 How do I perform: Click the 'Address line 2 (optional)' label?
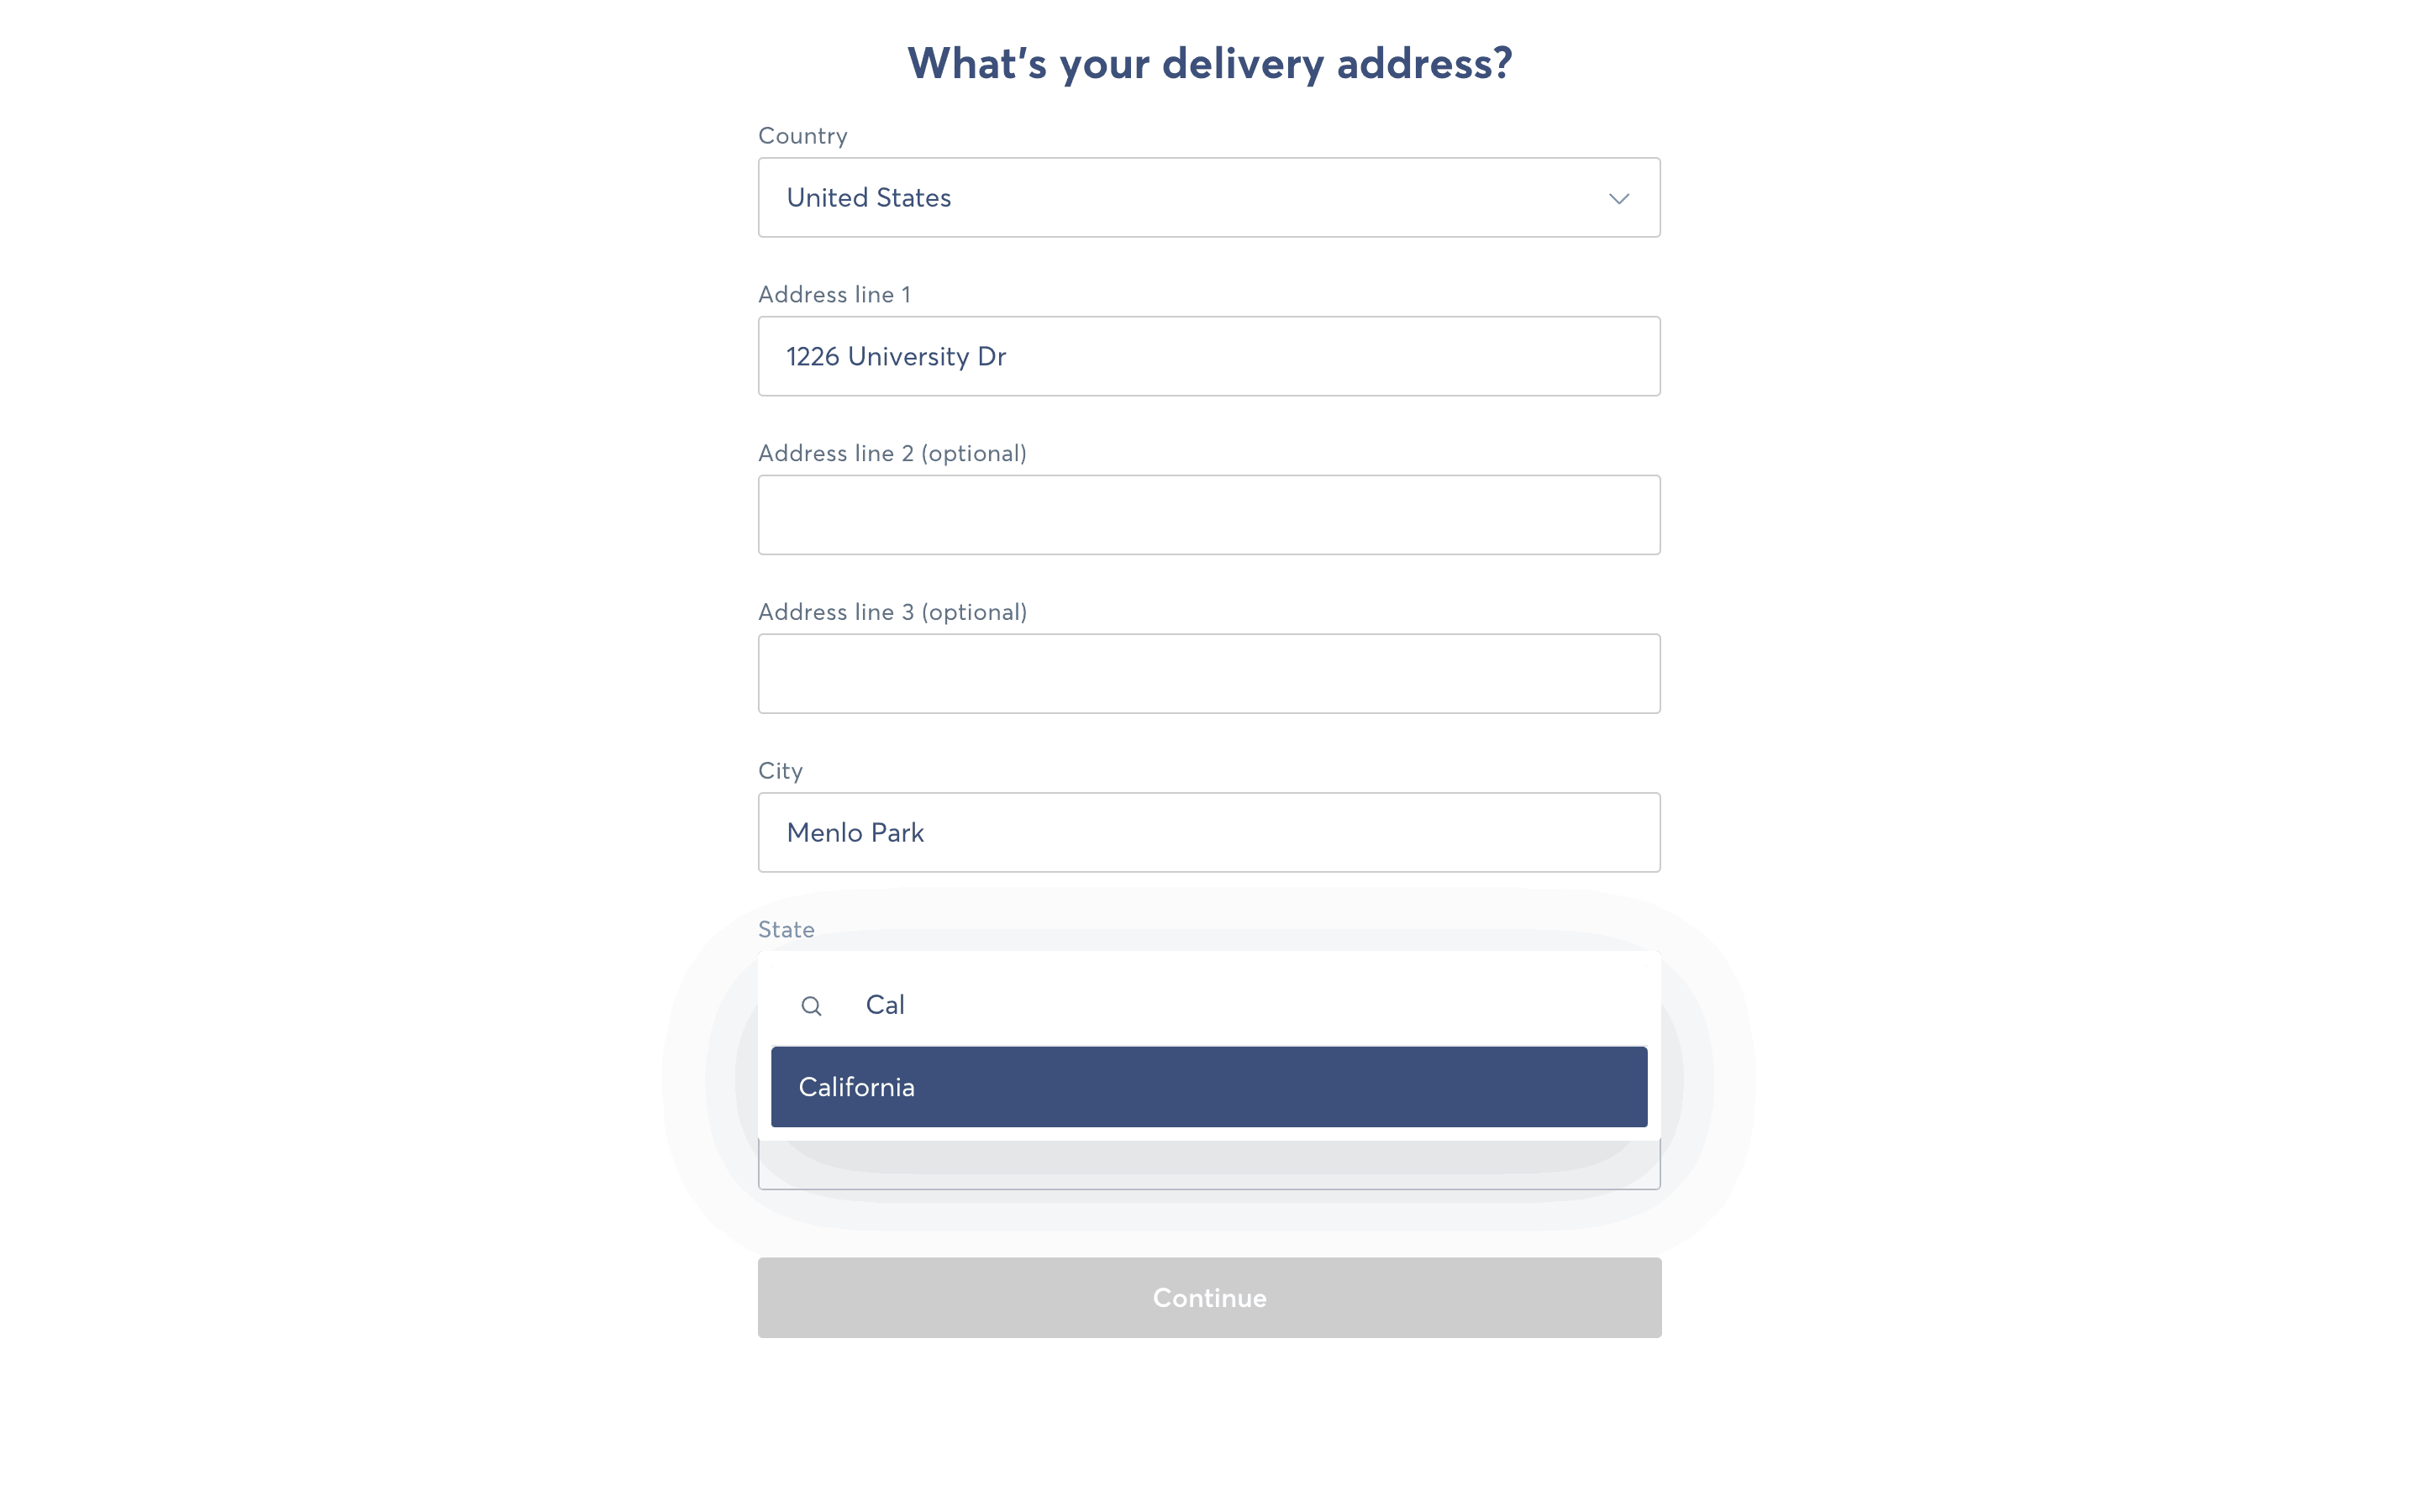pyautogui.click(x=892, y=454)
